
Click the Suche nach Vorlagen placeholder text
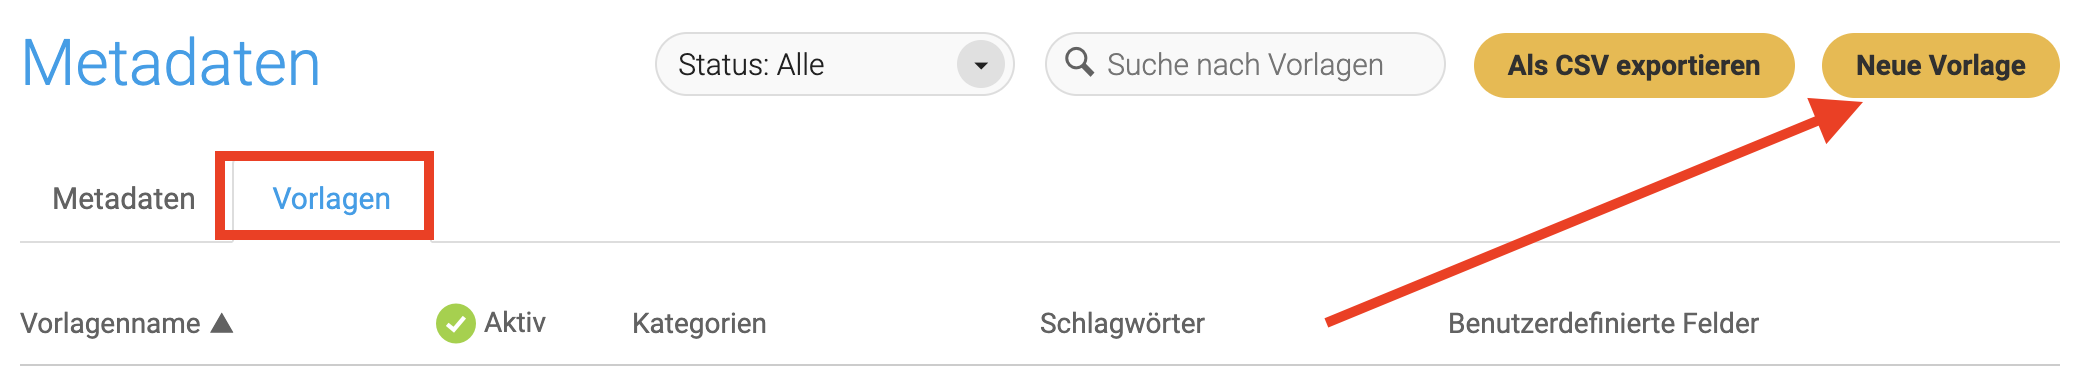[1245, 65]
